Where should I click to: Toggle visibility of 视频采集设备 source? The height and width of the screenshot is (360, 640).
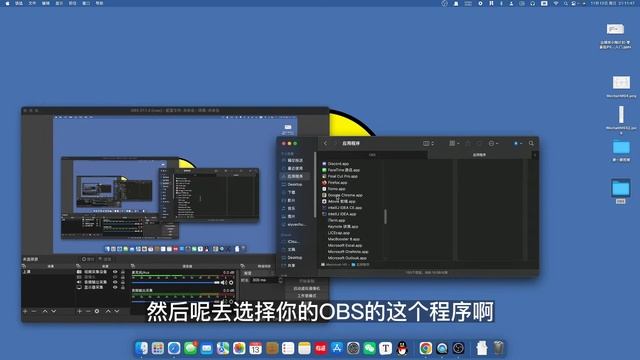115,271
